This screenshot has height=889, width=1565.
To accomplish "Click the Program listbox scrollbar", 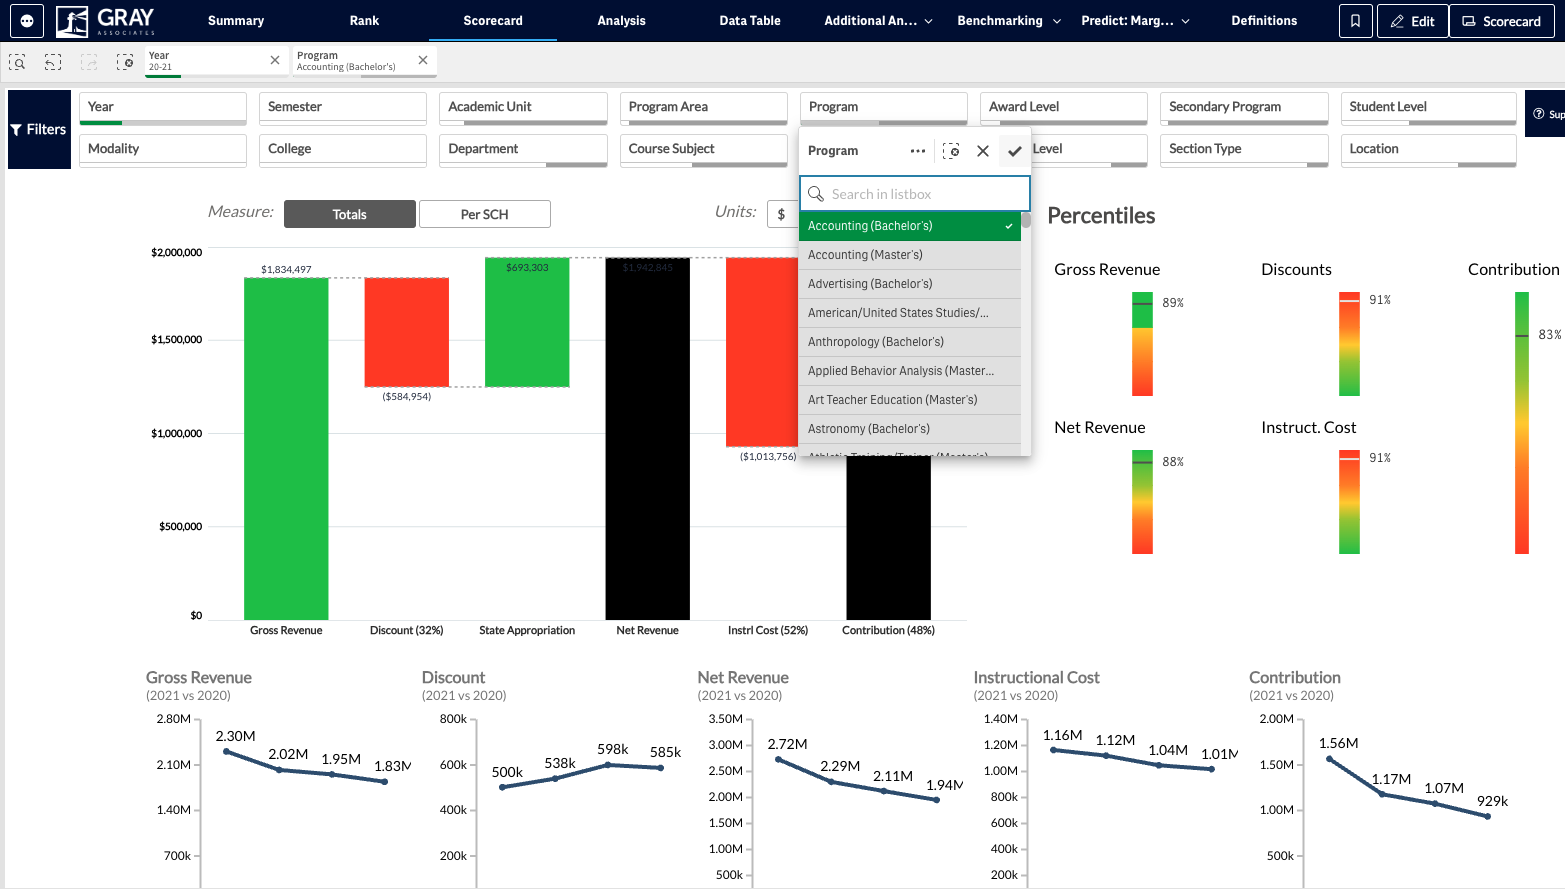I will pyautogui.click(x=1026, y=220).
